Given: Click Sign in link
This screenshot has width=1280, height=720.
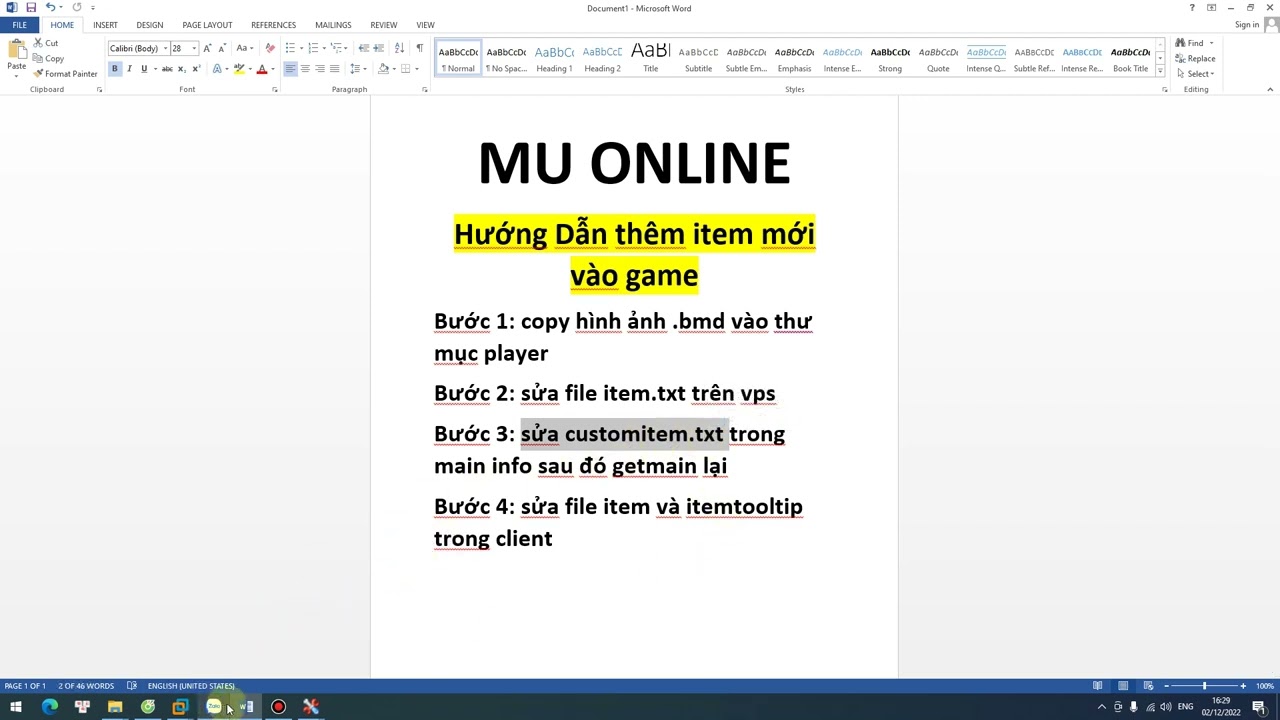Looking at the screenshot, I should tap(1246, 25).
